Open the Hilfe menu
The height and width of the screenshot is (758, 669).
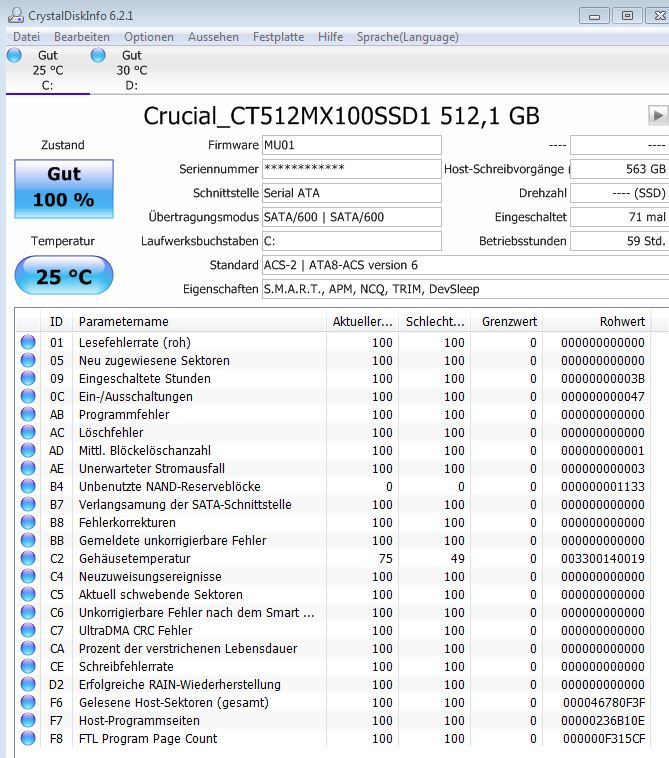[330, 37]
